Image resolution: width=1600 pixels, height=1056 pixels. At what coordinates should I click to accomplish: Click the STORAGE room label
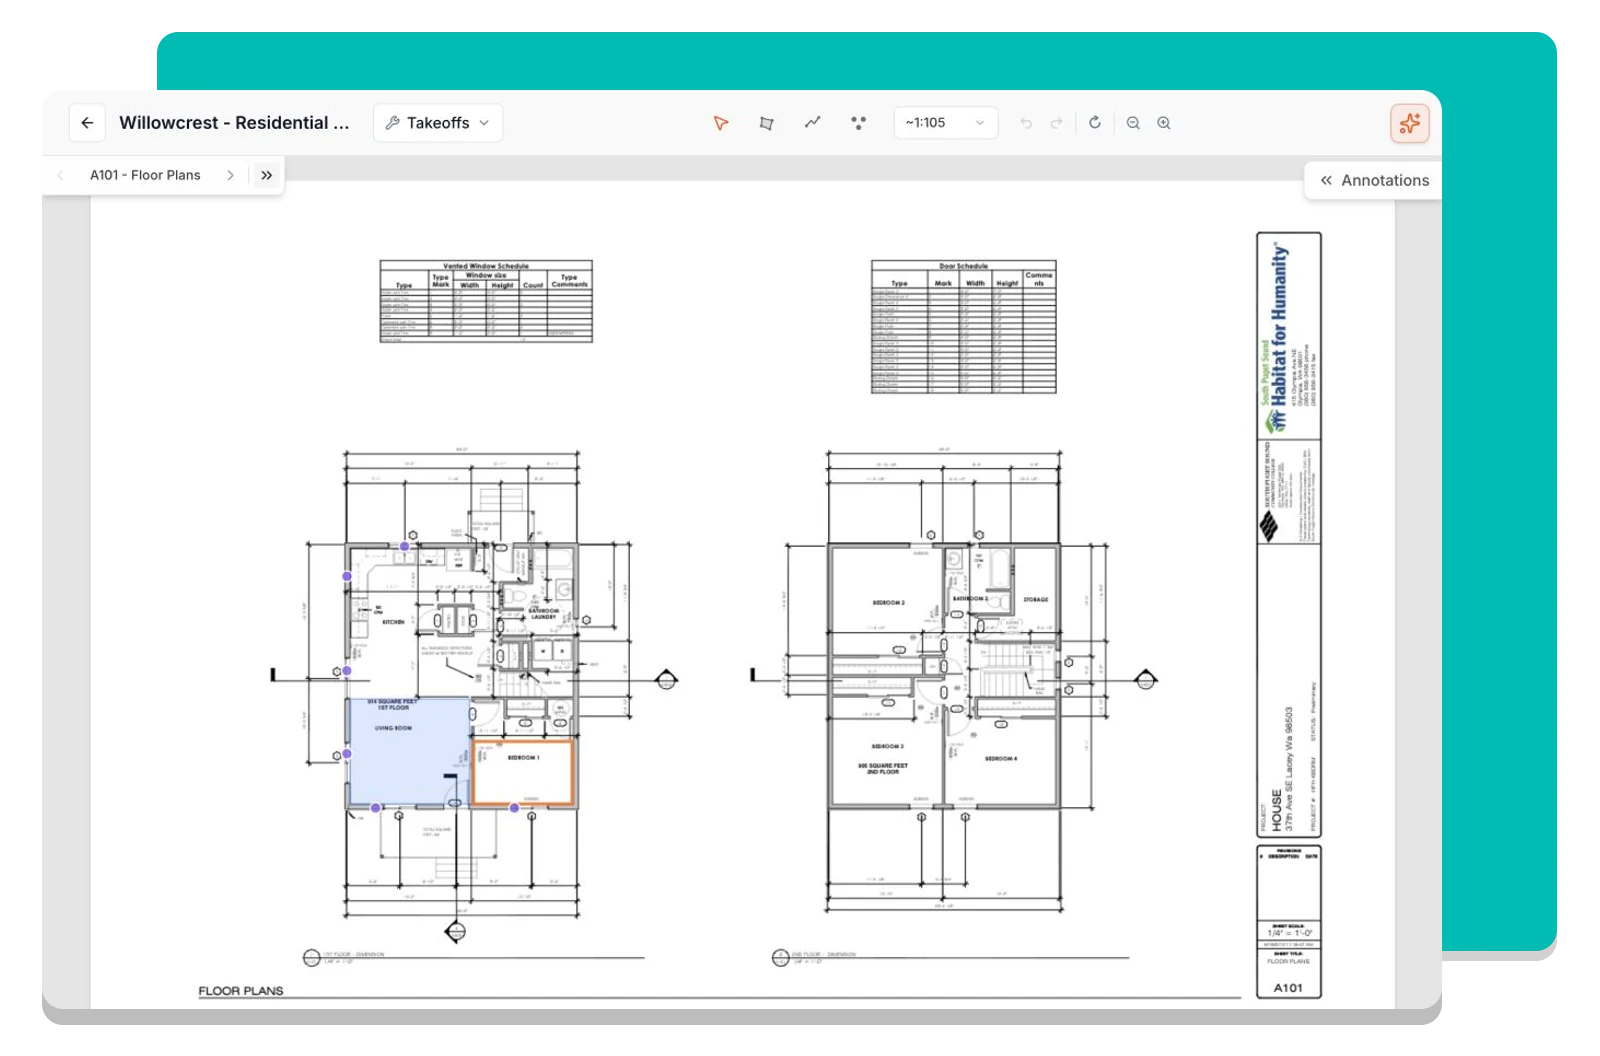[1036, 600]
